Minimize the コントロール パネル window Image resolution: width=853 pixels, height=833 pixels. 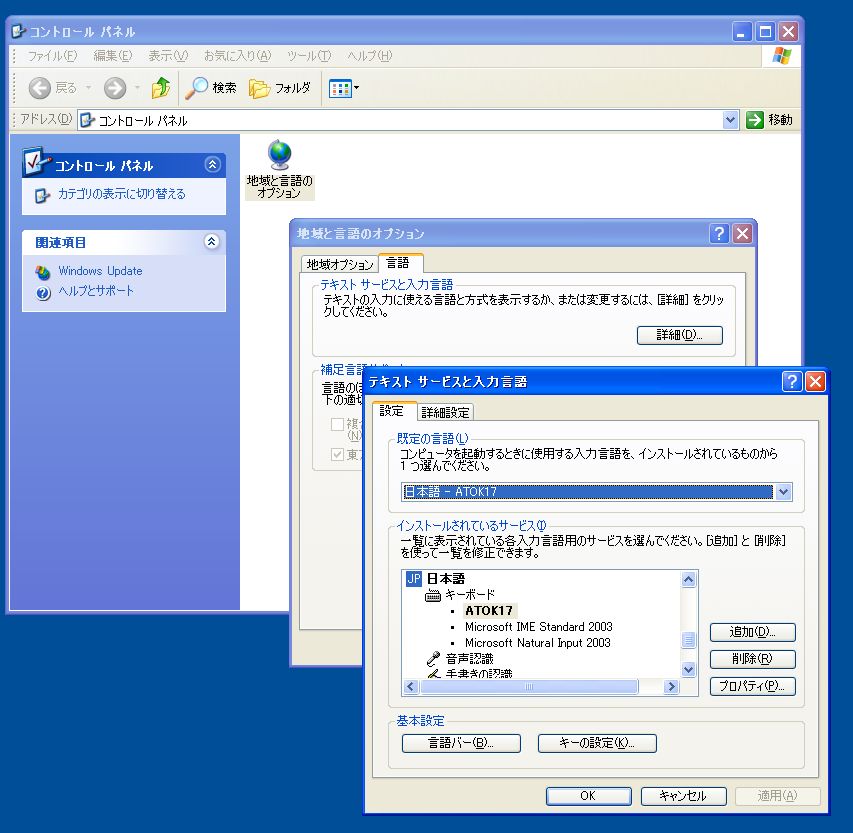coord(741,32)
